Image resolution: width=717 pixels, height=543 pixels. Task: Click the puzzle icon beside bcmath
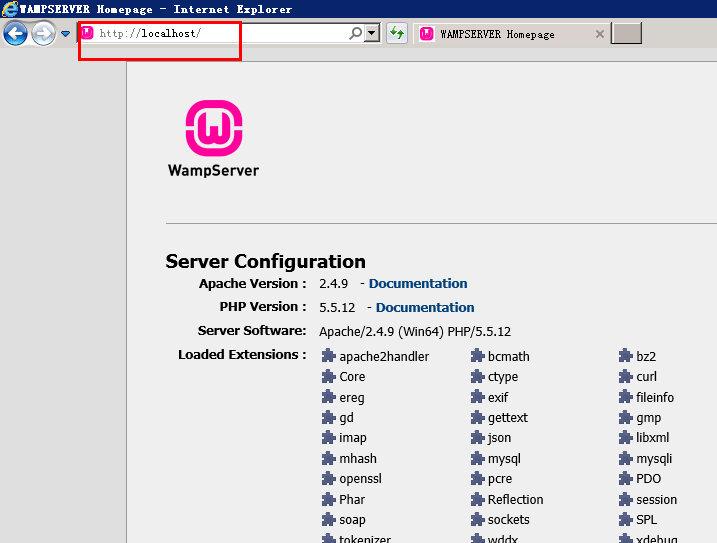(478, 356)
